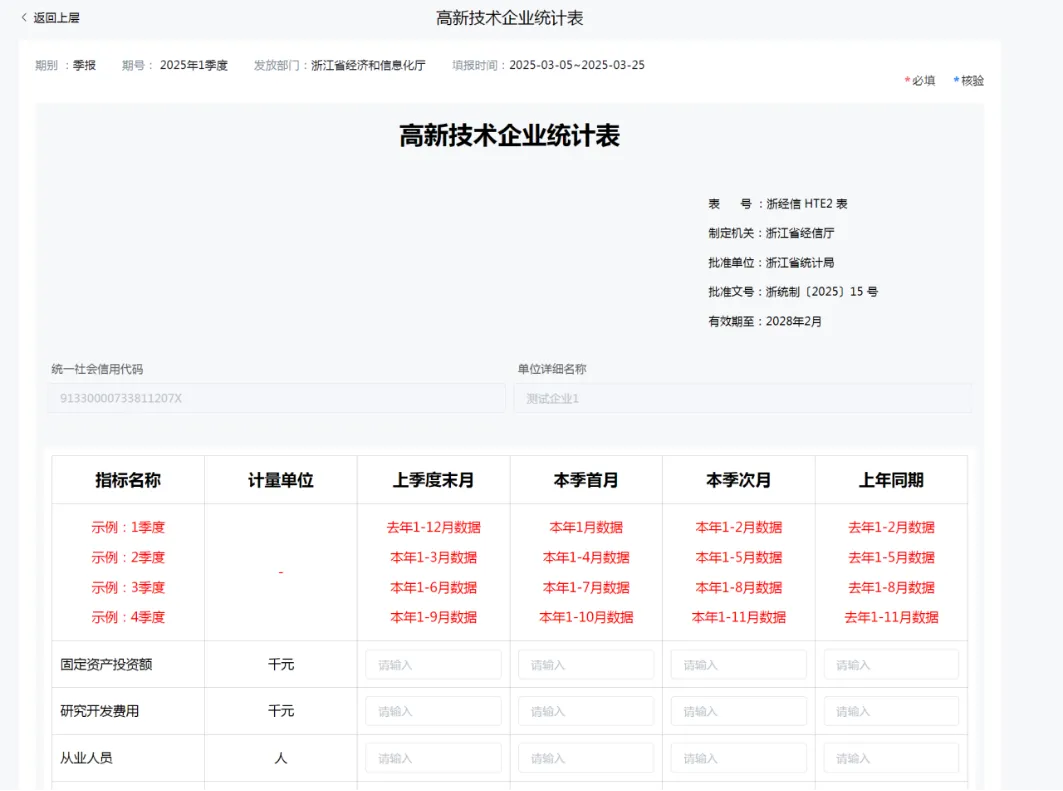Click 固定资产投资额 row's 上年同期 input

[x=890, y=663]
